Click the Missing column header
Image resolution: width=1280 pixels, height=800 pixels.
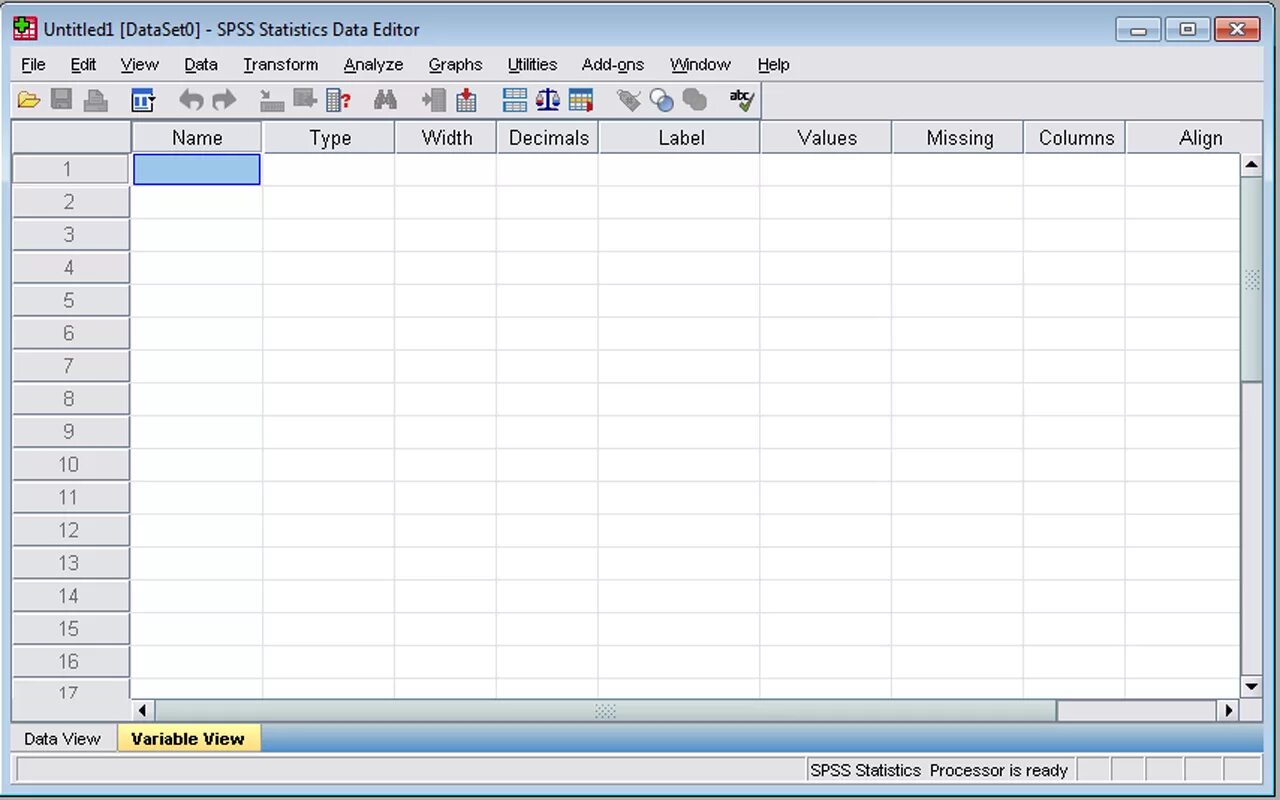(960, 138)
